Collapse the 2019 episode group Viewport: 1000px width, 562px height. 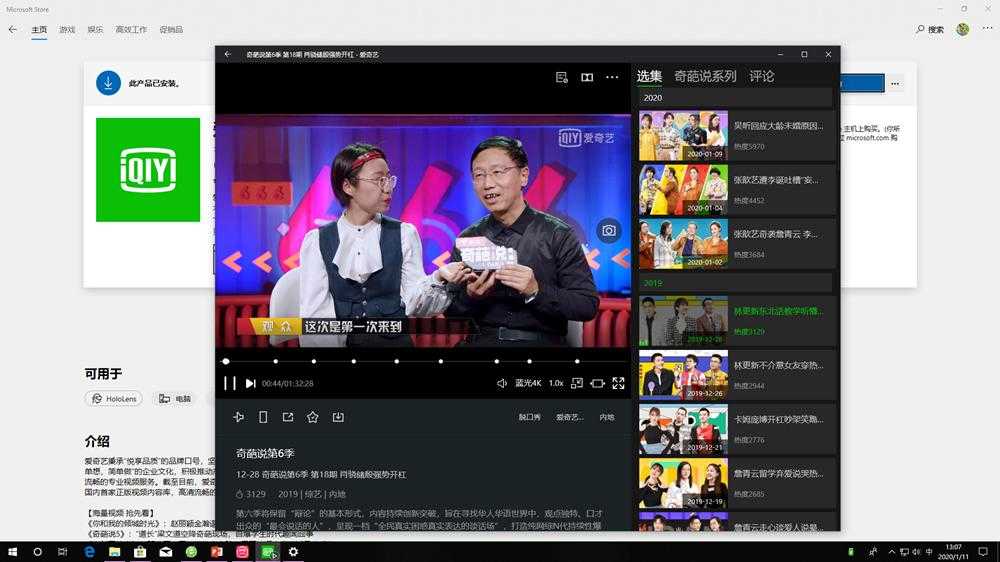point(735,283)
